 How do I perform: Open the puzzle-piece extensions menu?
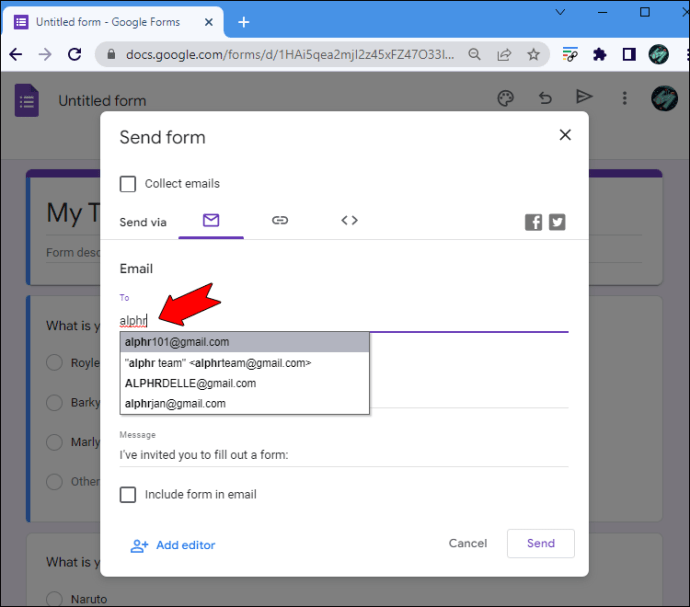(x=599, y=55)
